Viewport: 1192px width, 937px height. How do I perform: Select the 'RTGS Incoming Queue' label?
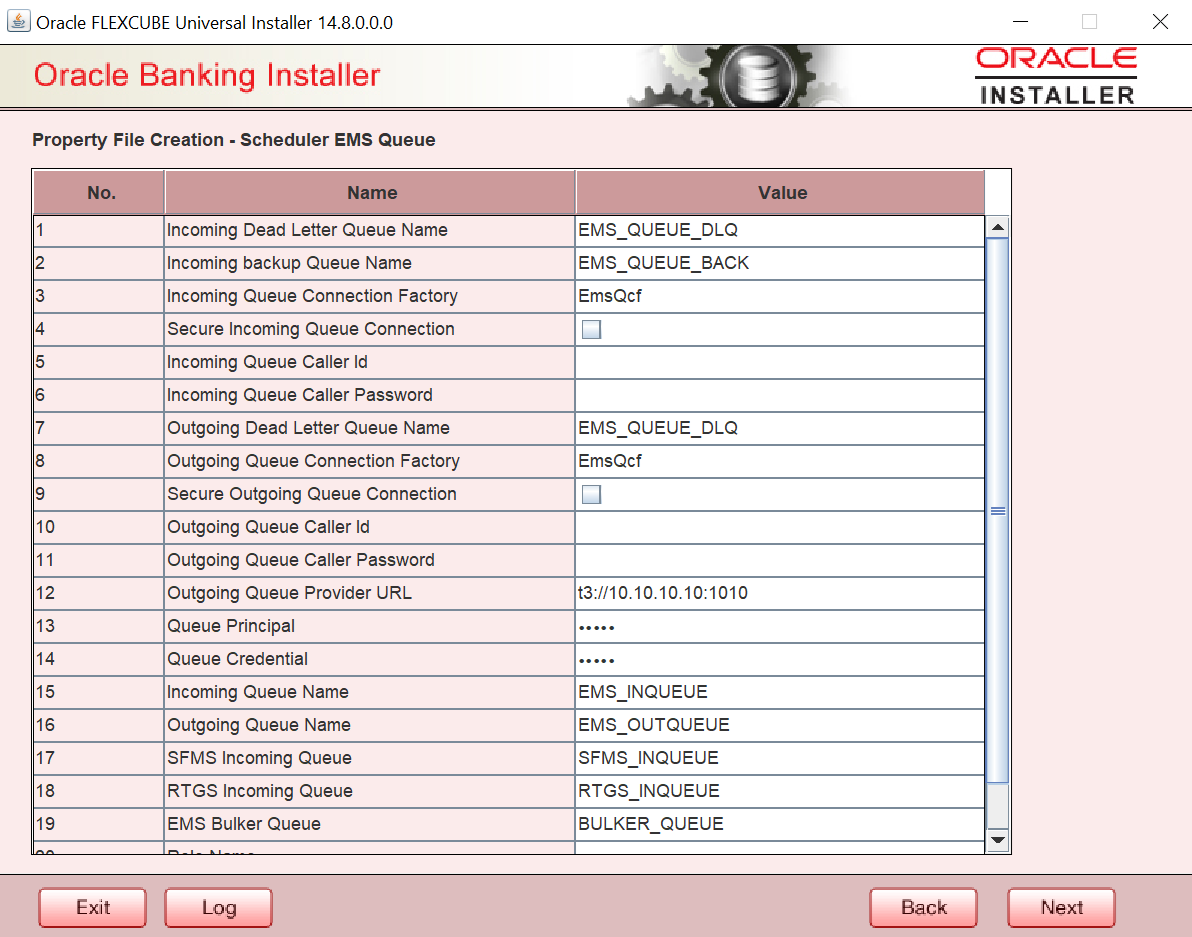(x=260, y=791)
